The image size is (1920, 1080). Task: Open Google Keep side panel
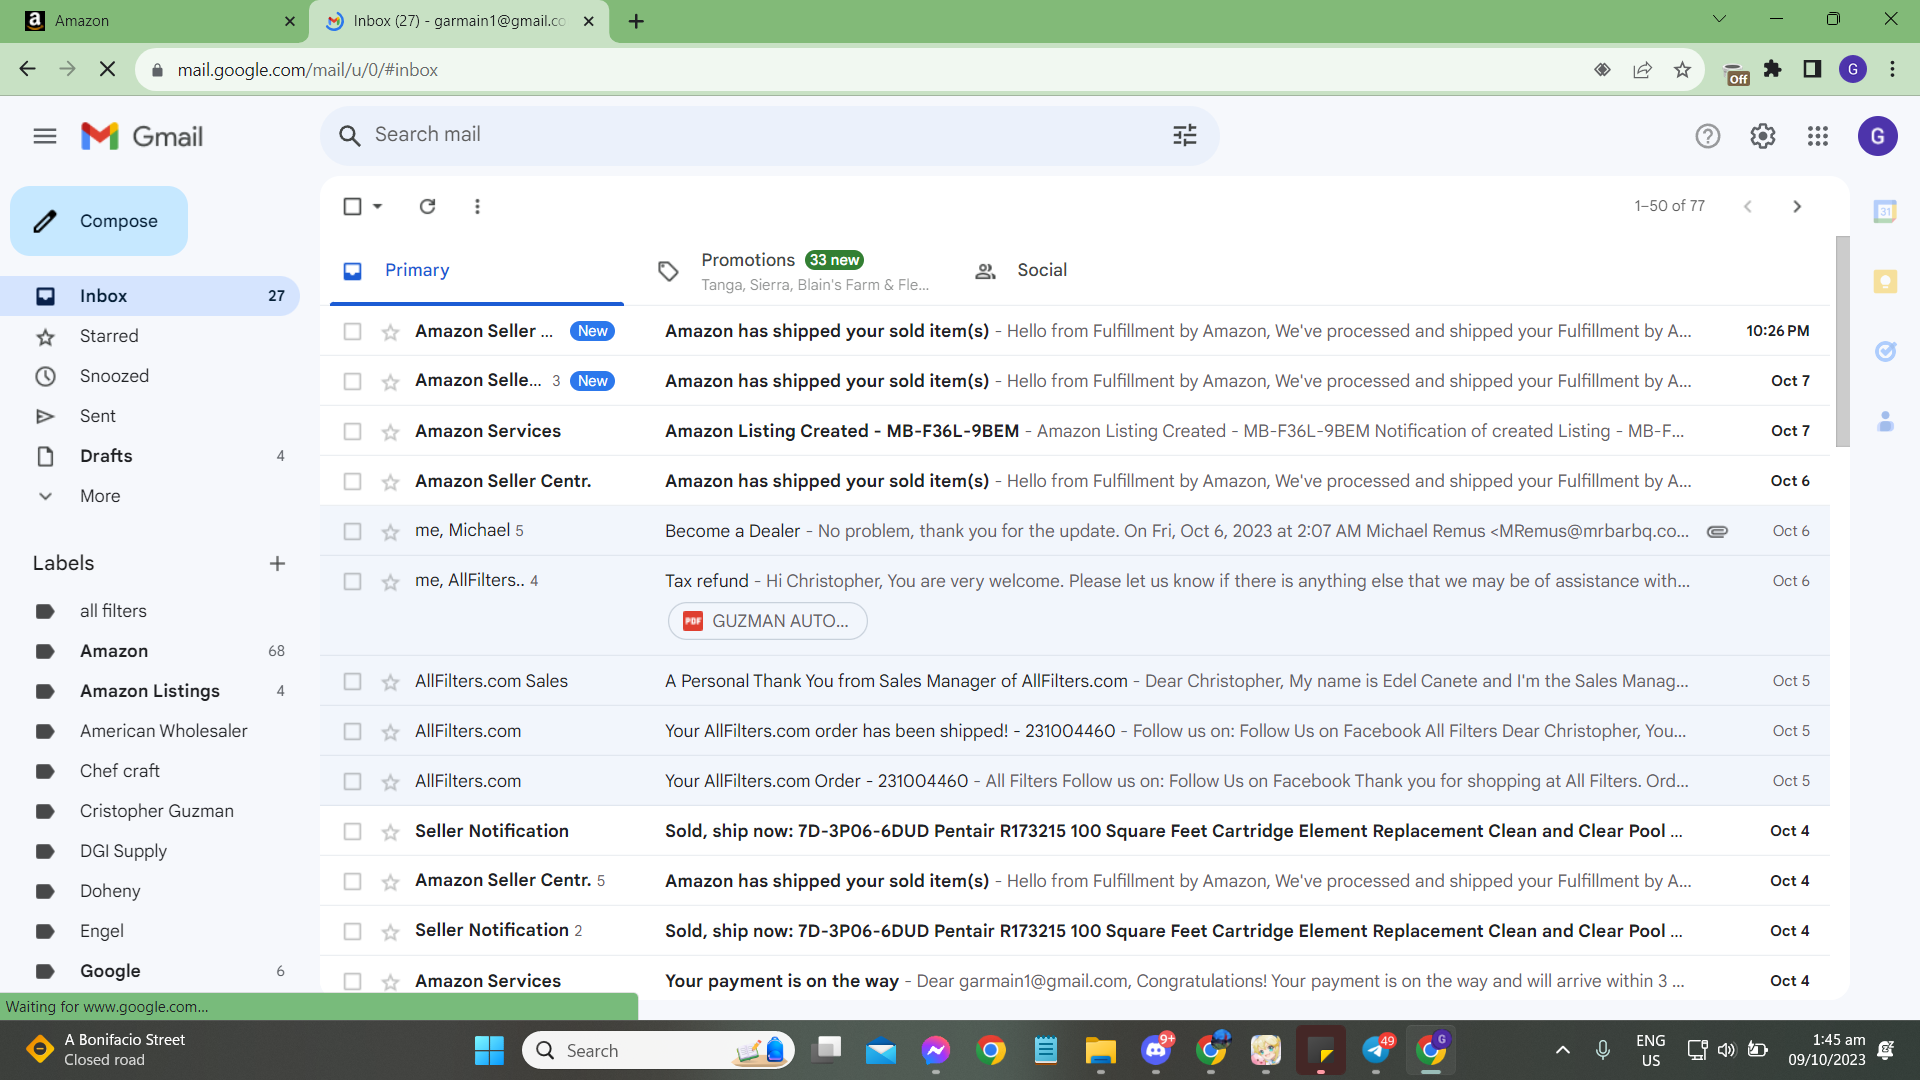click(x=1885, y=282)
